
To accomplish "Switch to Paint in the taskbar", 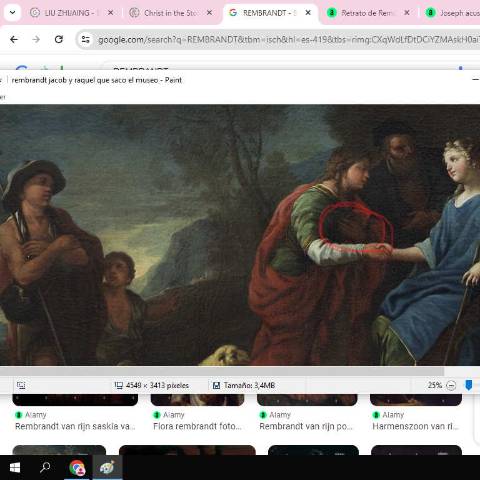I will 107,468.
